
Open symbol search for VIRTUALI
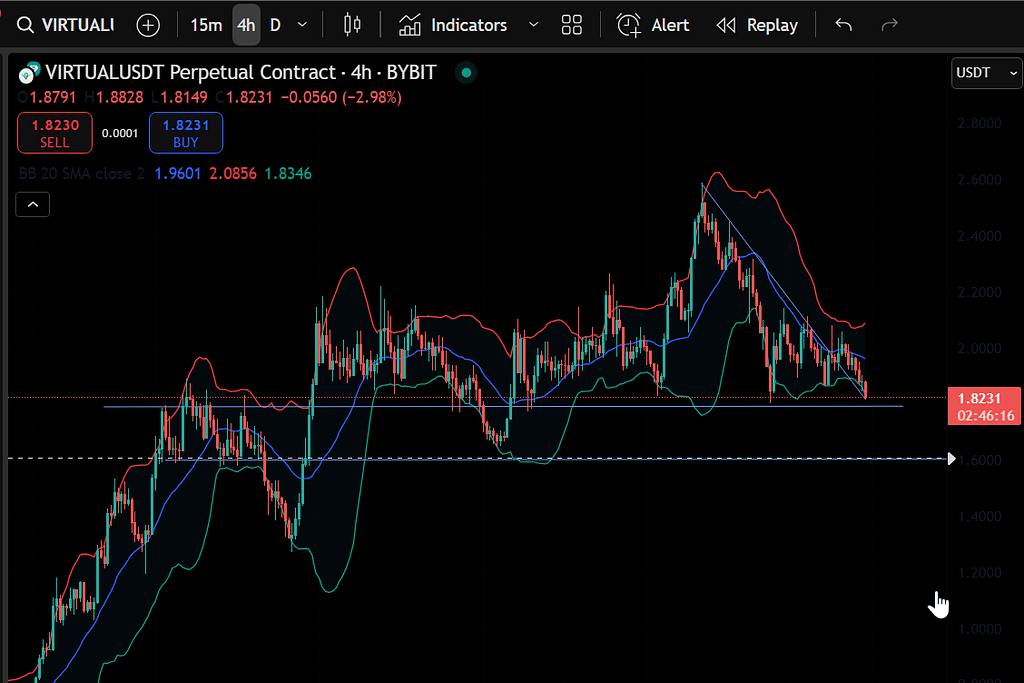pyautogui.click(x=65, y=25)
